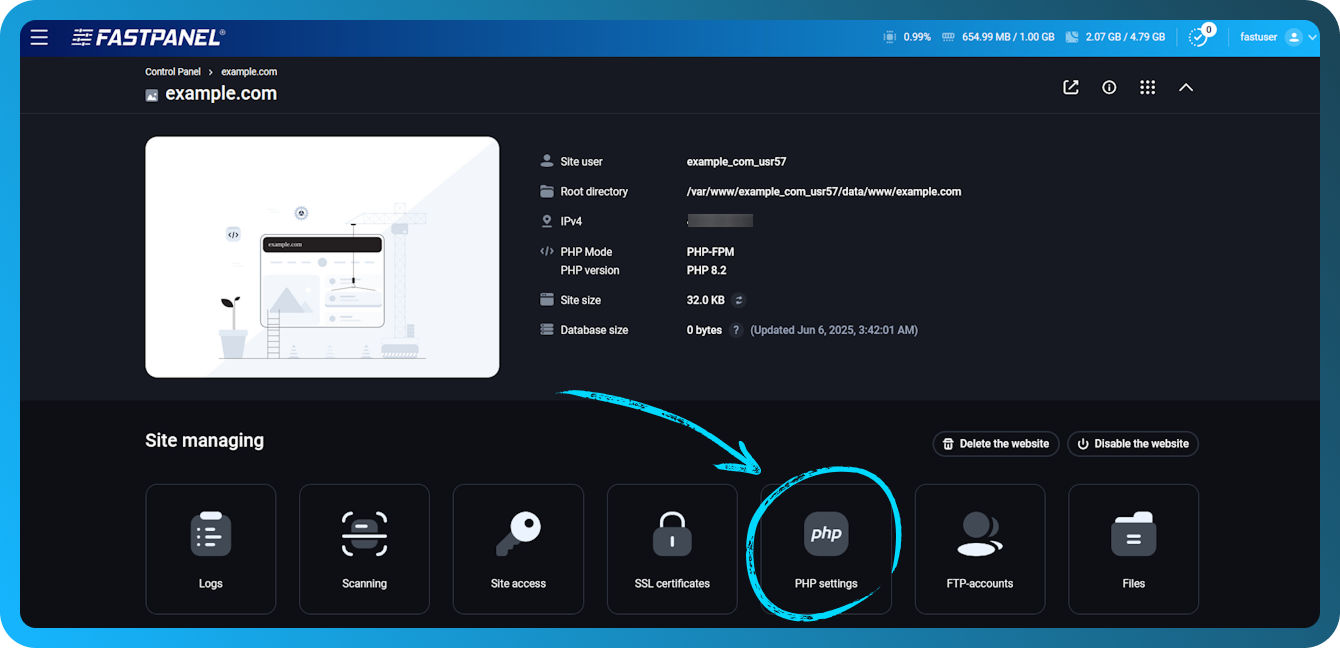This screenshot has height=648, width=1340.
Task: Open PHP settings
Action: point(826,548)
